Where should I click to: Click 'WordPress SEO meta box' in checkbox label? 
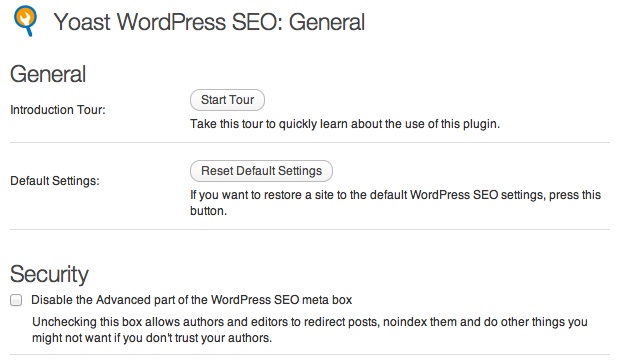point(281,300)
